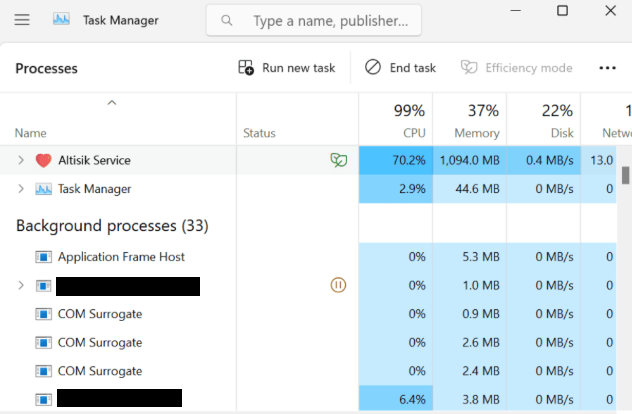Screen dimensions: 632x414
Task: Expand the suspended redacted process row
Action: pyautogui.click(x=21, y=285)
